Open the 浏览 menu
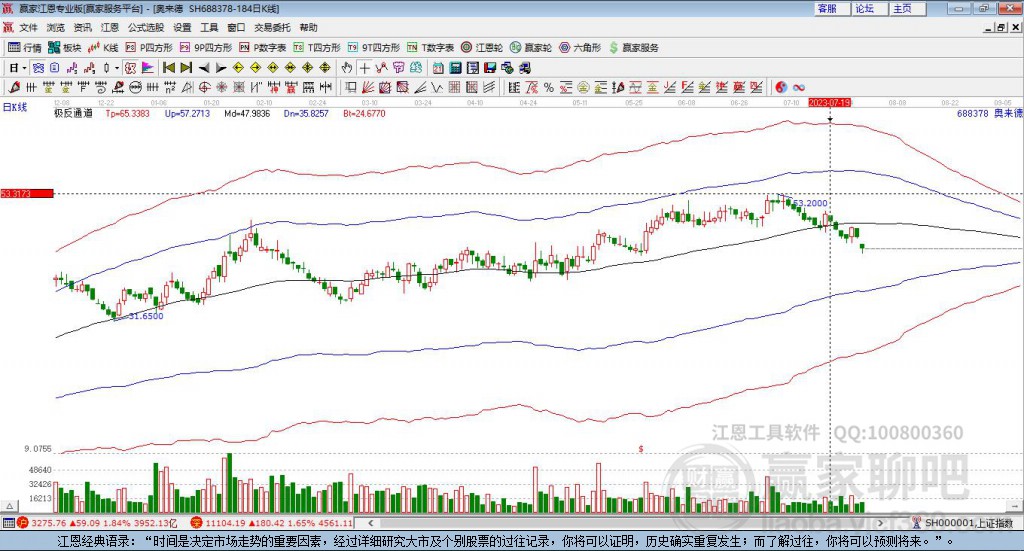 (x=56, y=27)
